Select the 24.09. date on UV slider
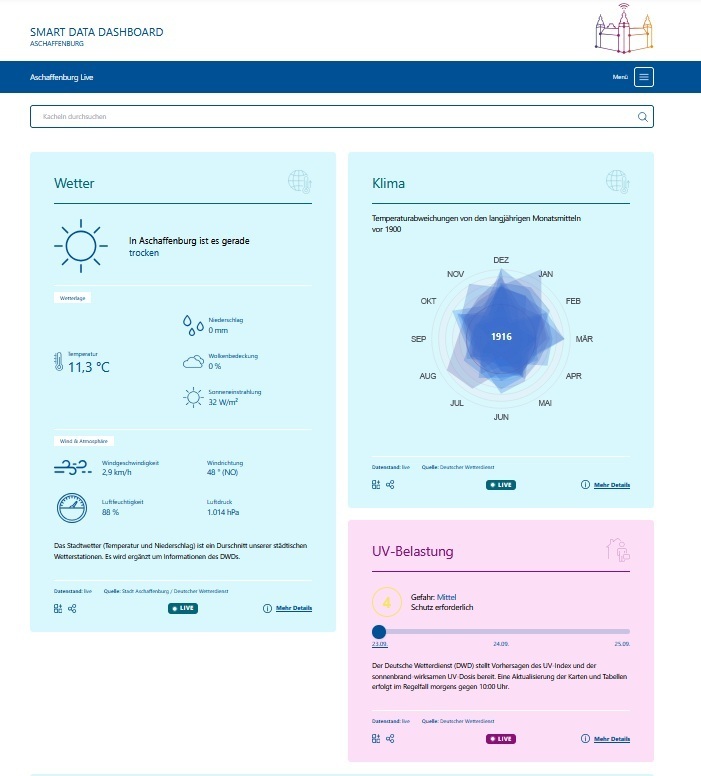701x776 pixels. pos(501,644)
